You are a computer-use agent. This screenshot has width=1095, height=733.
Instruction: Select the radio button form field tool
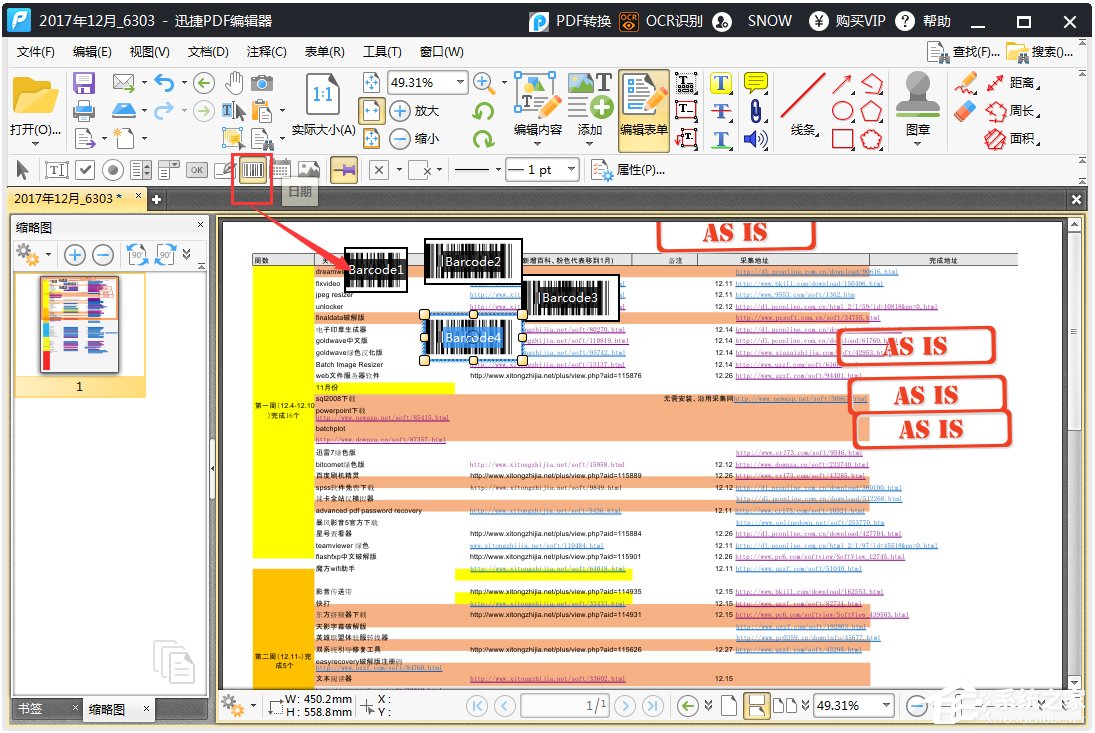tap(113, 170)
